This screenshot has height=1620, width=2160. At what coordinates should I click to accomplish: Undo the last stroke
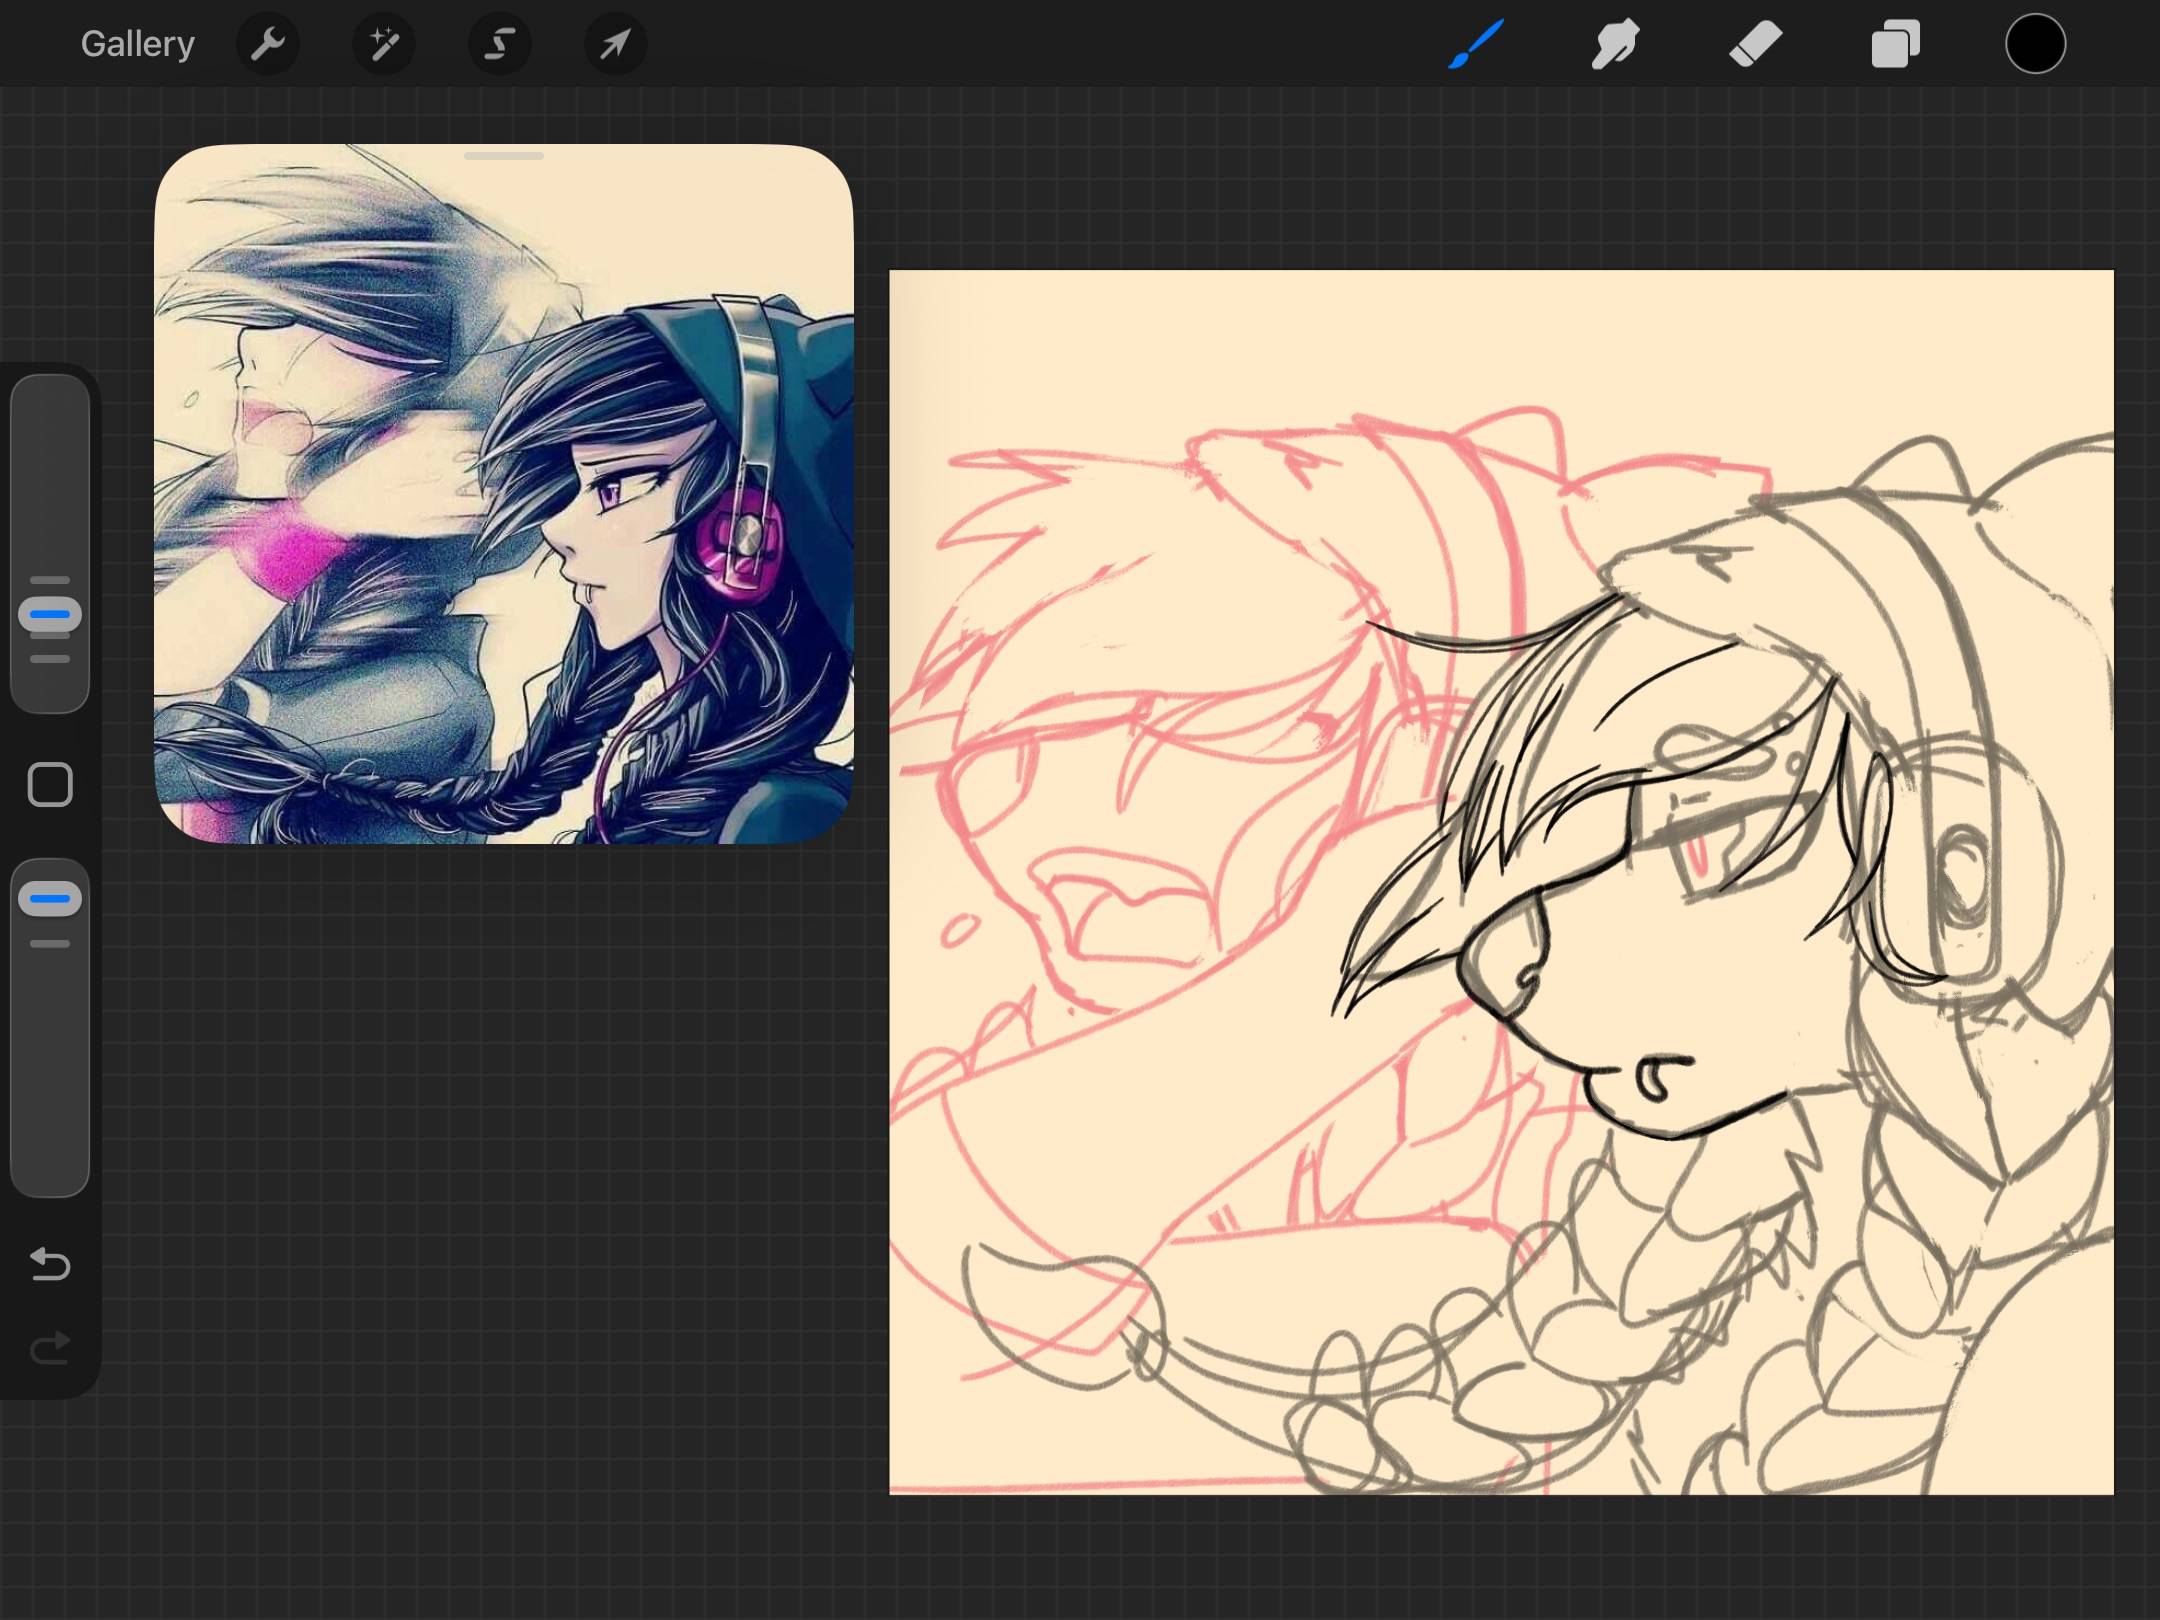50,1264
